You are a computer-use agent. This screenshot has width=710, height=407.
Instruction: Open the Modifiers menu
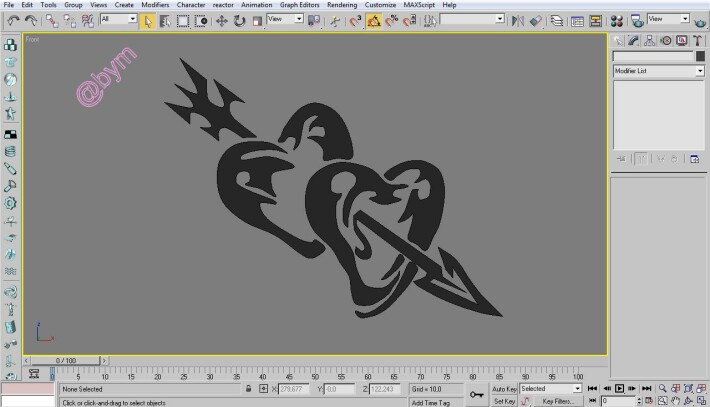tap(155, 5)
